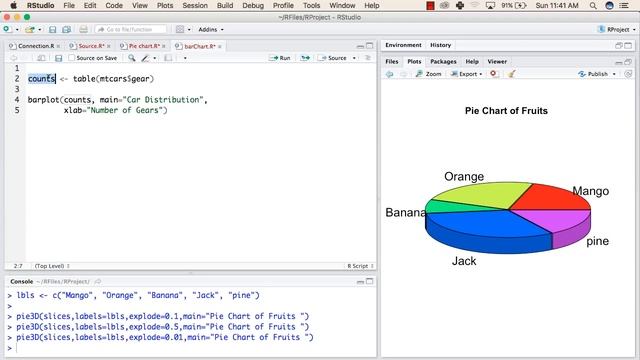Screen dimensions: 640x360
Task: Toggle the Source on Save checkbox
Action: tap(71, 58)
